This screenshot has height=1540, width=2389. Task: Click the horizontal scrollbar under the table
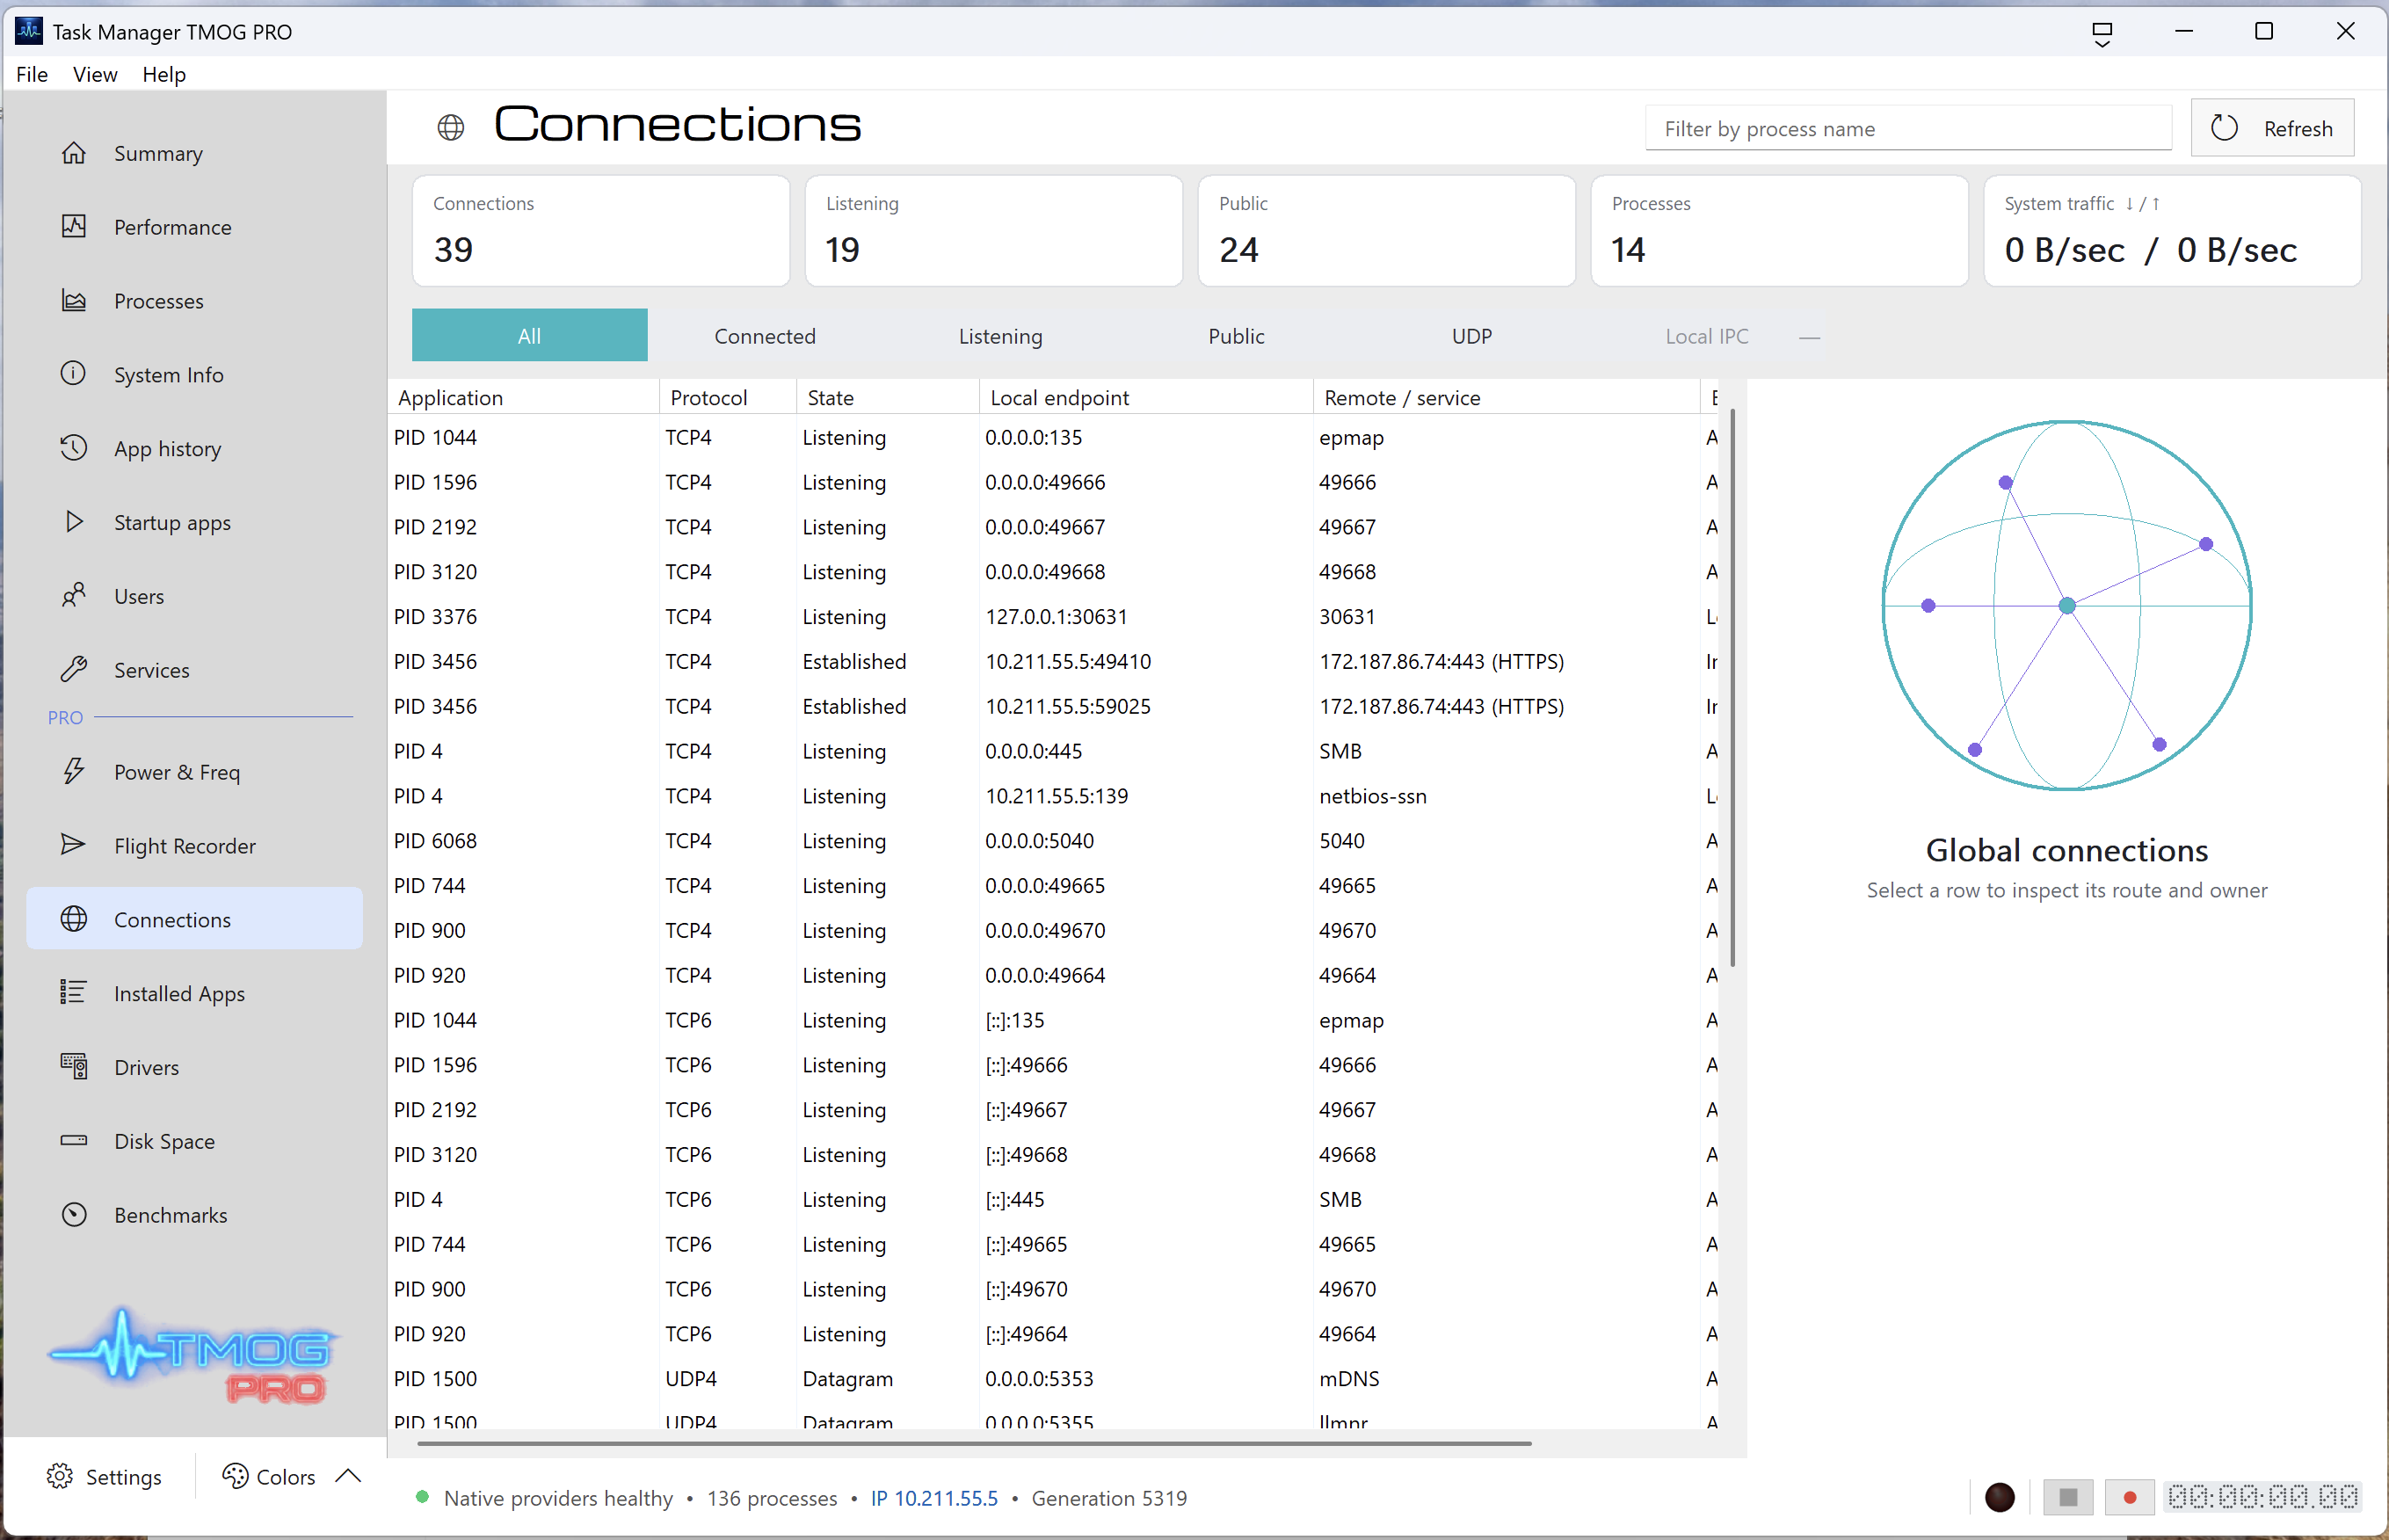[x=974, y=1443]
